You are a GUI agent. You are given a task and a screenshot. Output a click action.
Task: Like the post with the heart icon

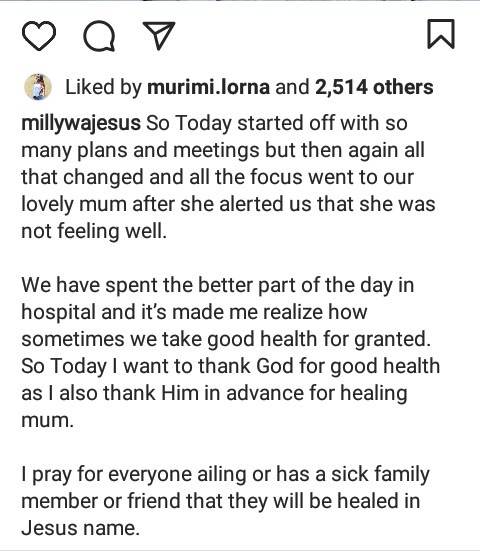tap(39, 35)
